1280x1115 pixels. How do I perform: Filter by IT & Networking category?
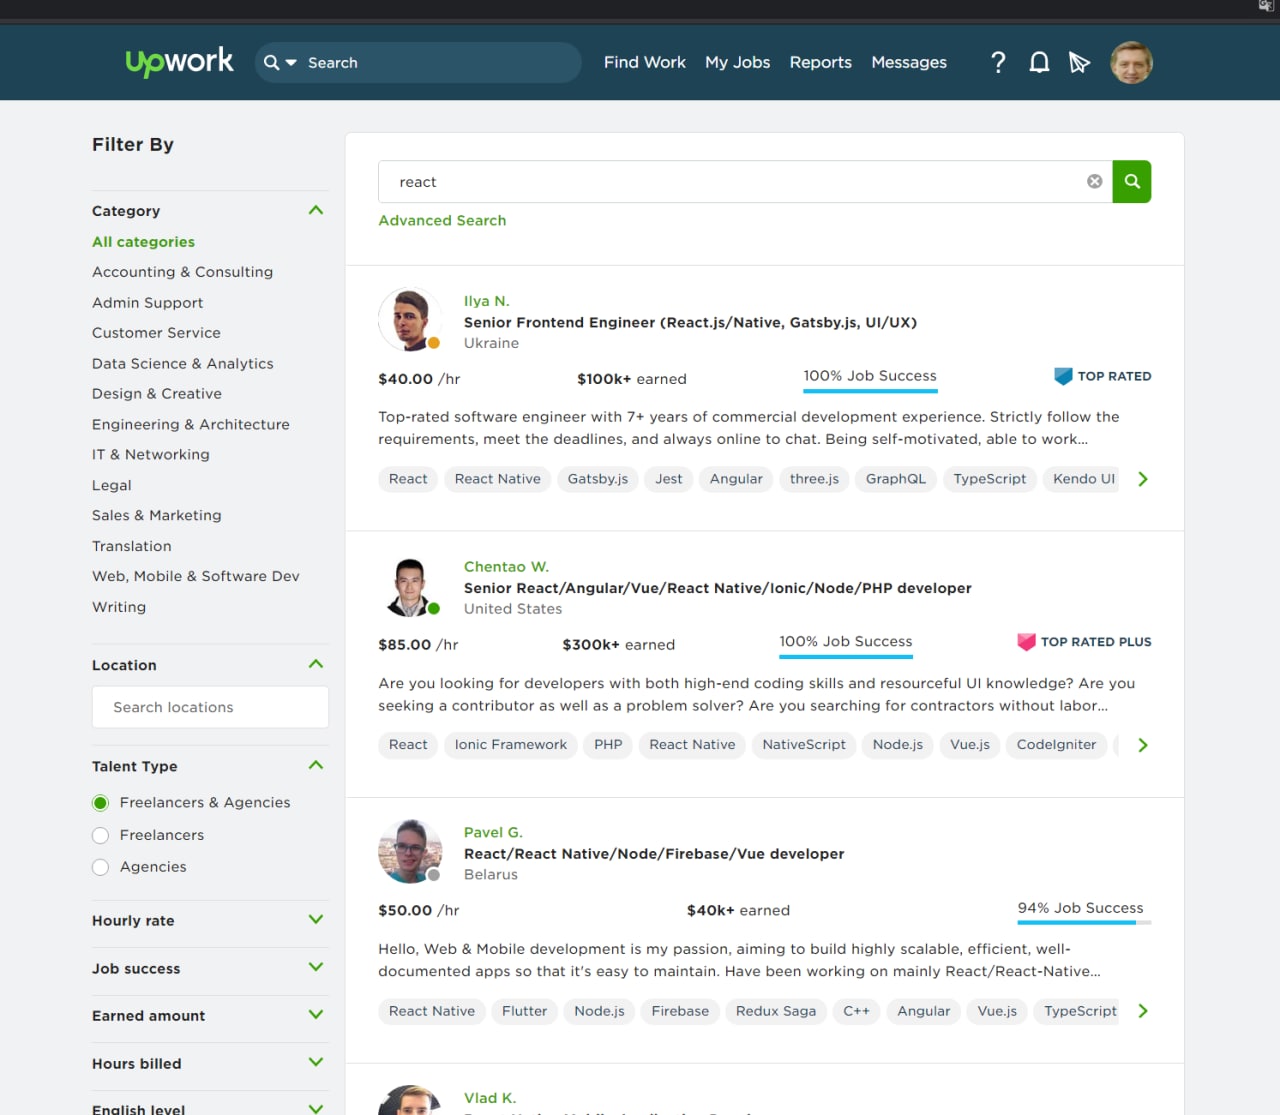tap(151, 455)
